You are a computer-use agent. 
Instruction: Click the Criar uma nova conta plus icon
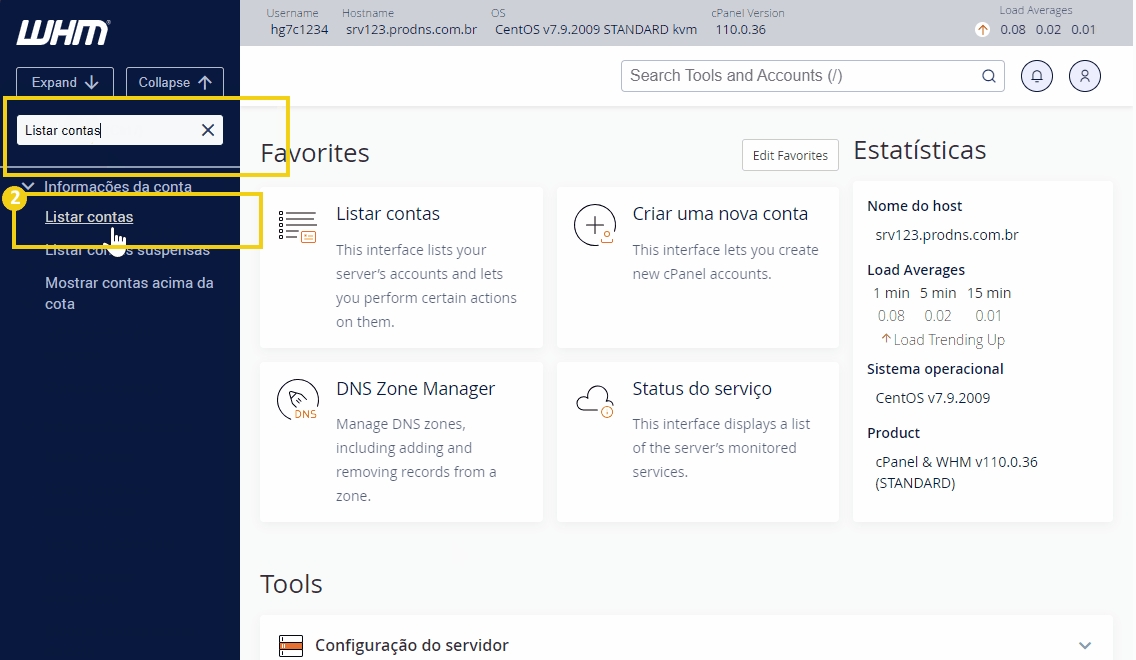point(595,225)
